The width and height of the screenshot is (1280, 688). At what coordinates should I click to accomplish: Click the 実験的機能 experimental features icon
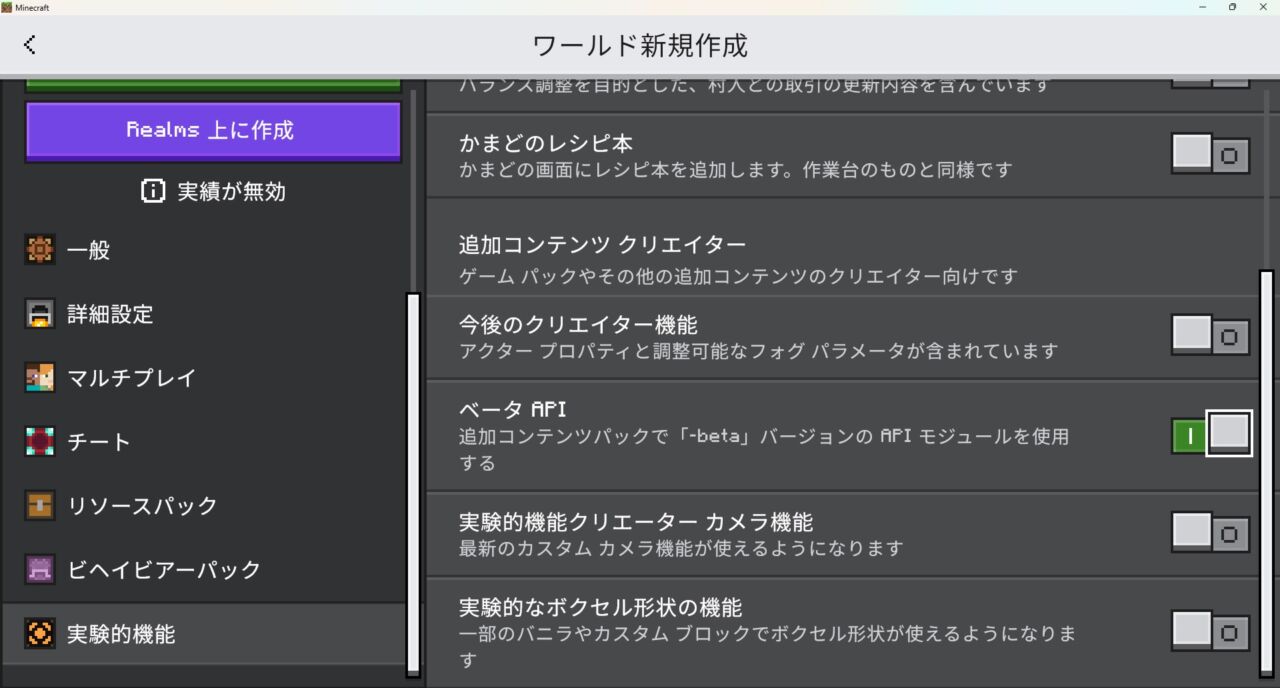[x=40, y=633]
